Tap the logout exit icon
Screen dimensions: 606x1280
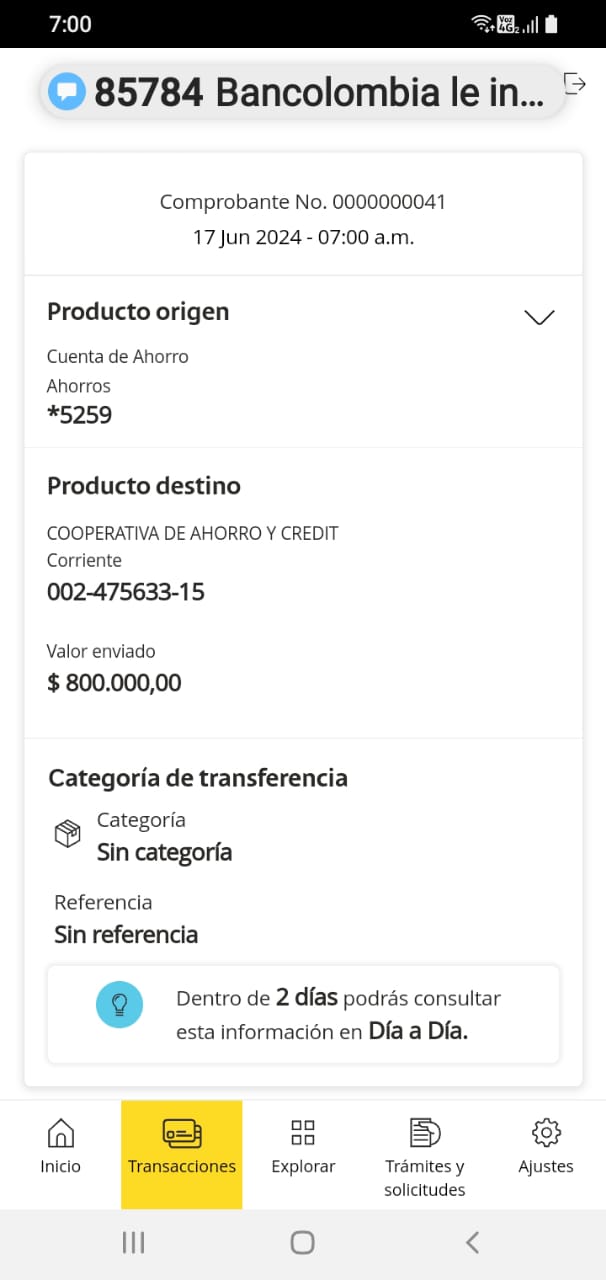(575, 84)
